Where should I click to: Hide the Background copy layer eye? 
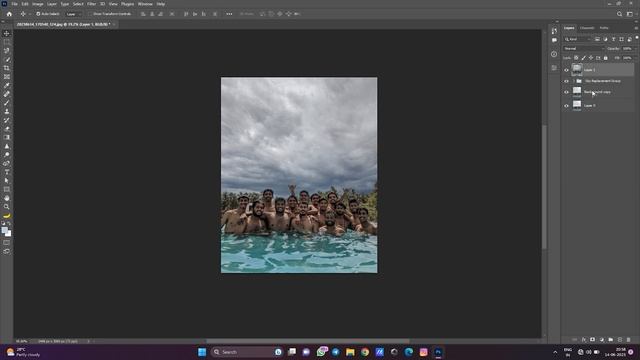coord(566,92)
